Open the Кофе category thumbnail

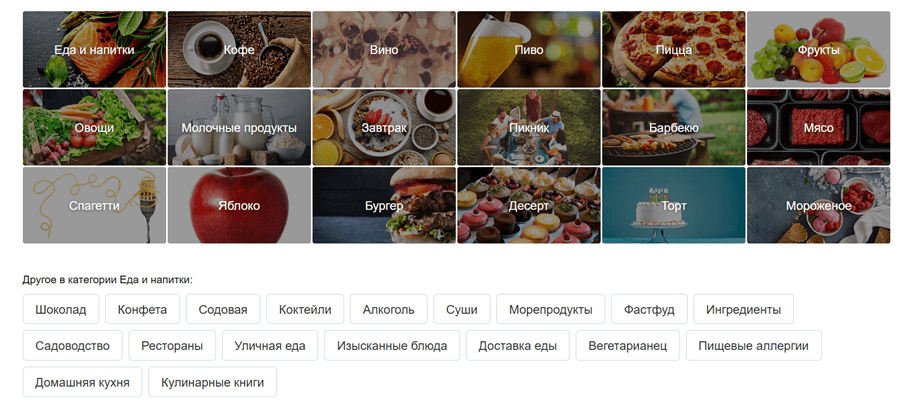(239, 49)
